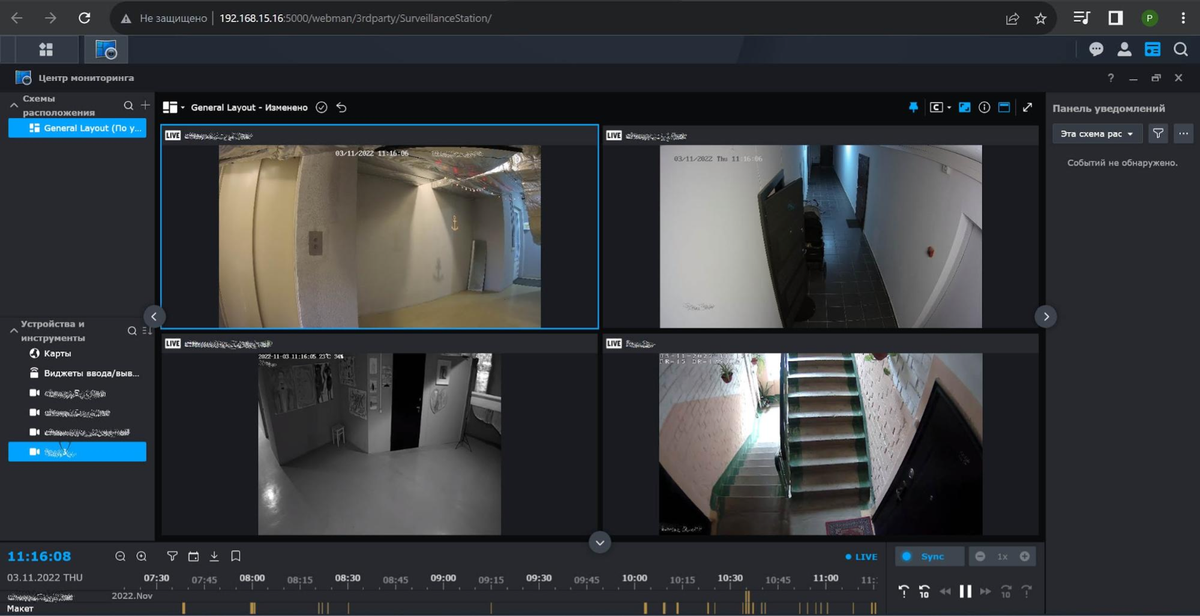
Task: Open the timeline calendar date picker
Action: point(193,556)
